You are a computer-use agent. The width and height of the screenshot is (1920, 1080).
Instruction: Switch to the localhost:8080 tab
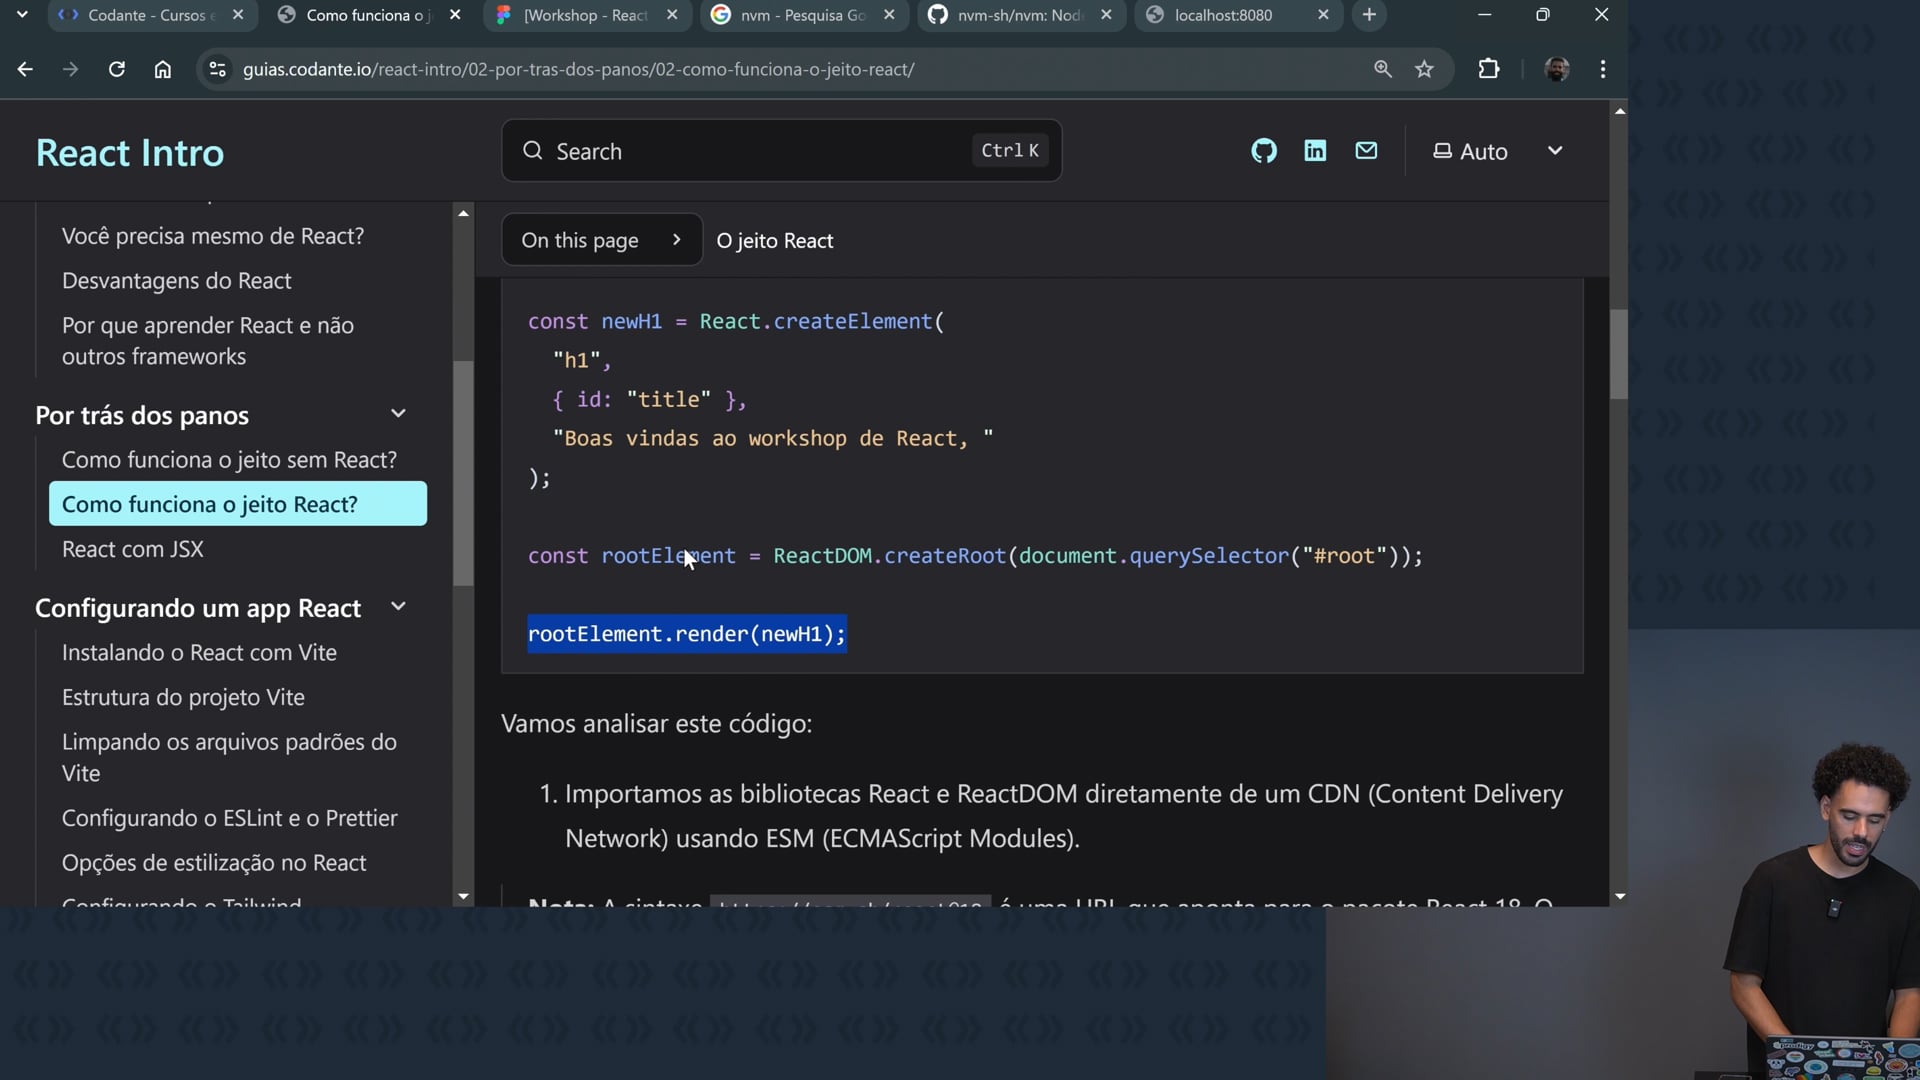[x=1223, y=15]
